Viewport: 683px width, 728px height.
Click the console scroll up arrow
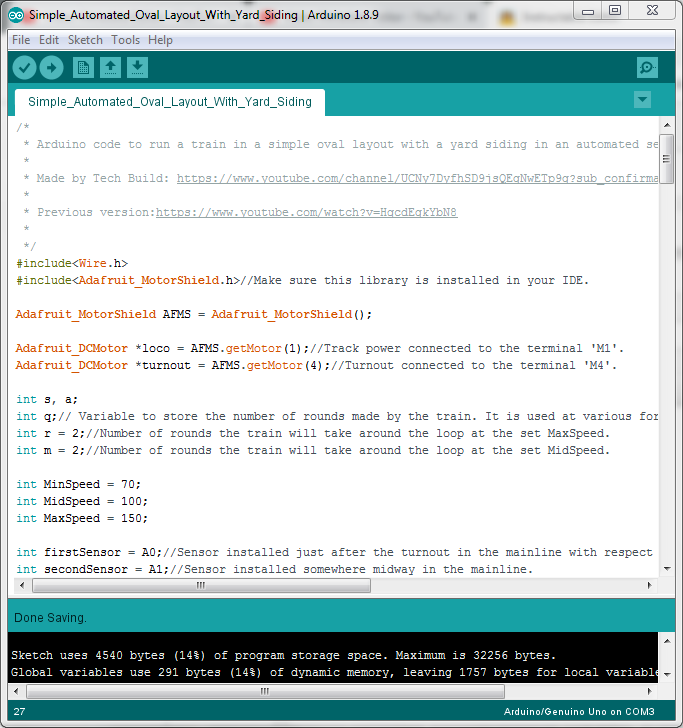coord(667,641)
